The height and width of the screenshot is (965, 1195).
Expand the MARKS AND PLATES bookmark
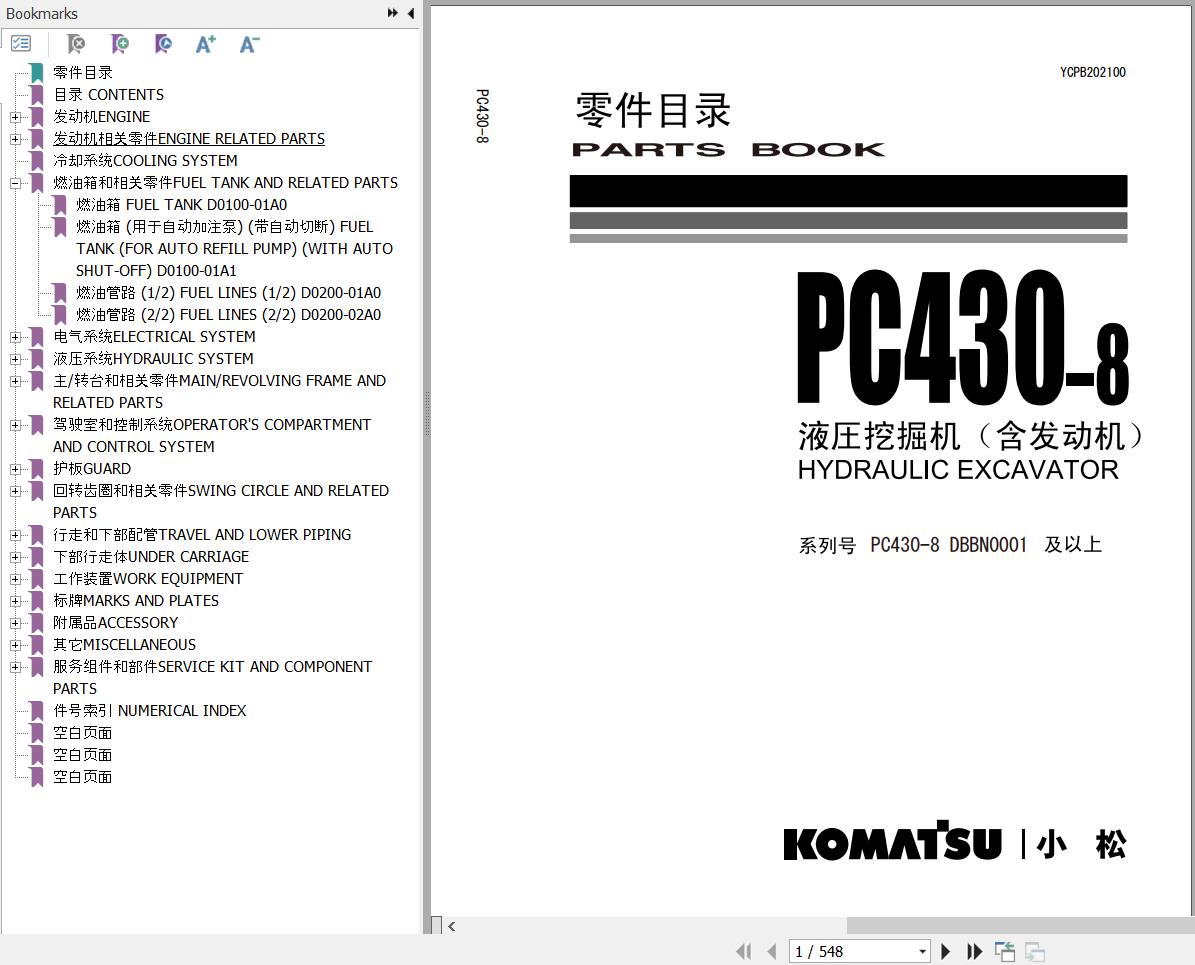(15, 601)
